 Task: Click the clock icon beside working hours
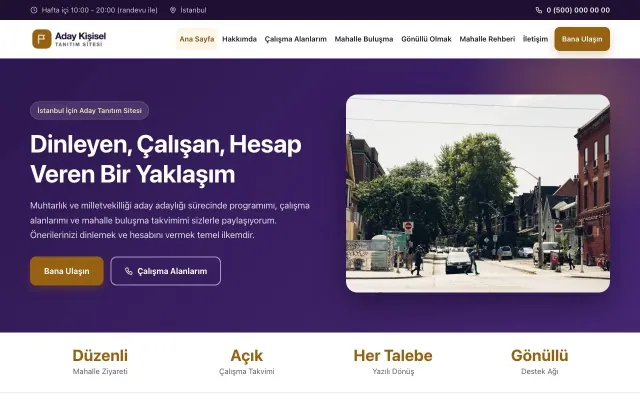coord(34,10)
